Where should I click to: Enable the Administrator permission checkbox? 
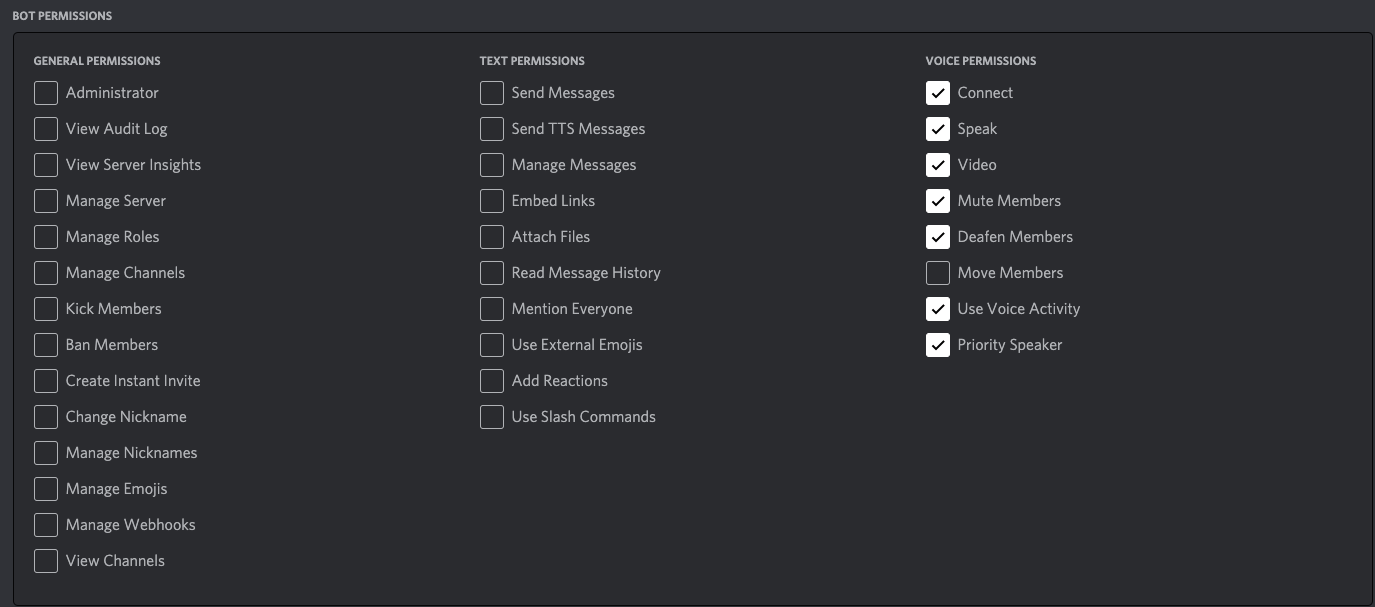[x=46, y=93]
